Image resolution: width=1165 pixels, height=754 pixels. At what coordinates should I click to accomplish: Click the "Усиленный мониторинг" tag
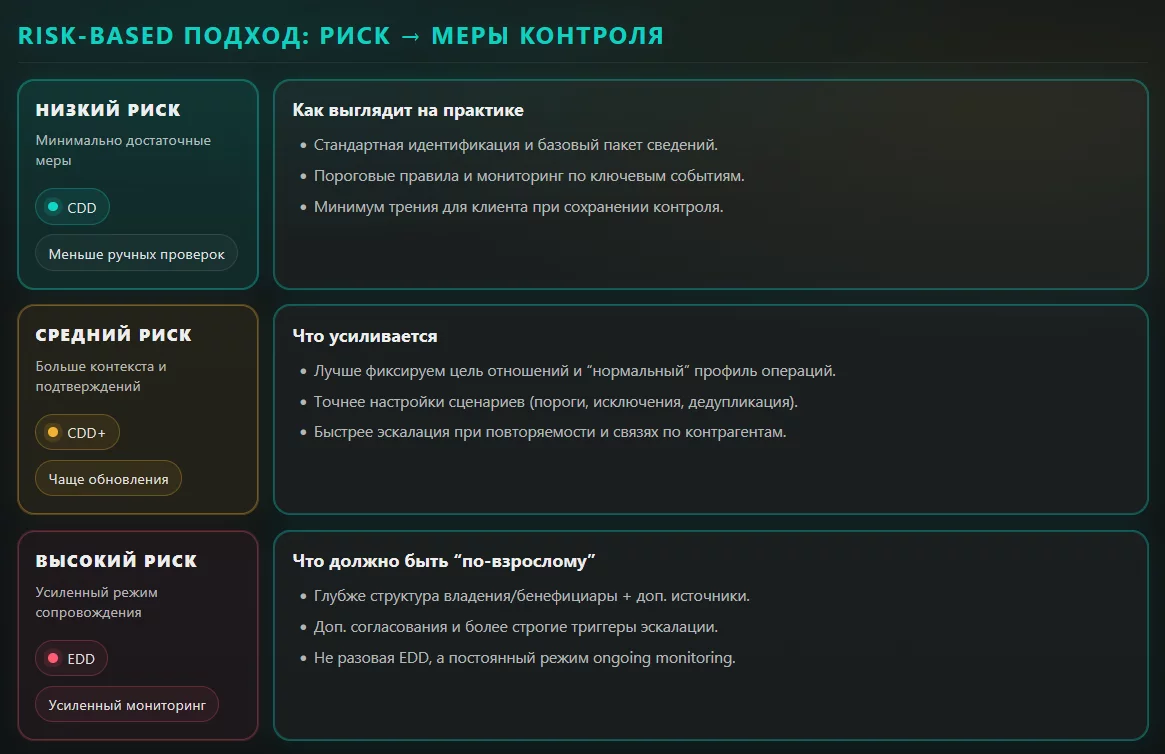click(127, 705)
